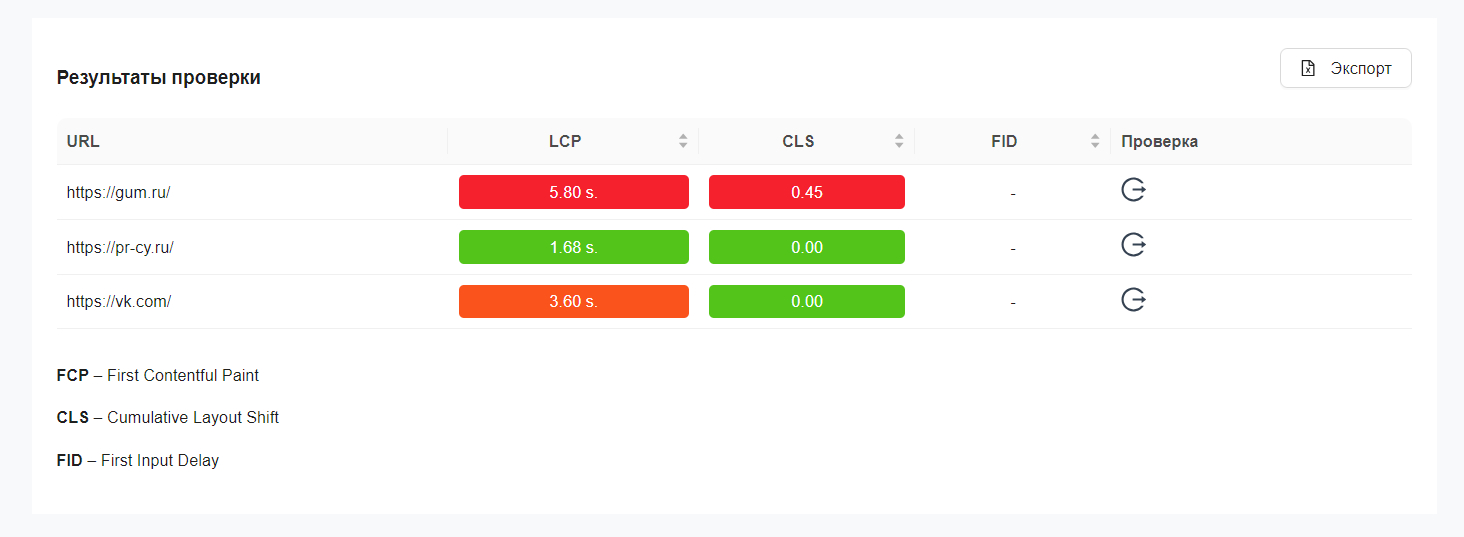Click the Экспорт button
This screenshot has height=537, width=1464.
click(x=1345, y=69)
